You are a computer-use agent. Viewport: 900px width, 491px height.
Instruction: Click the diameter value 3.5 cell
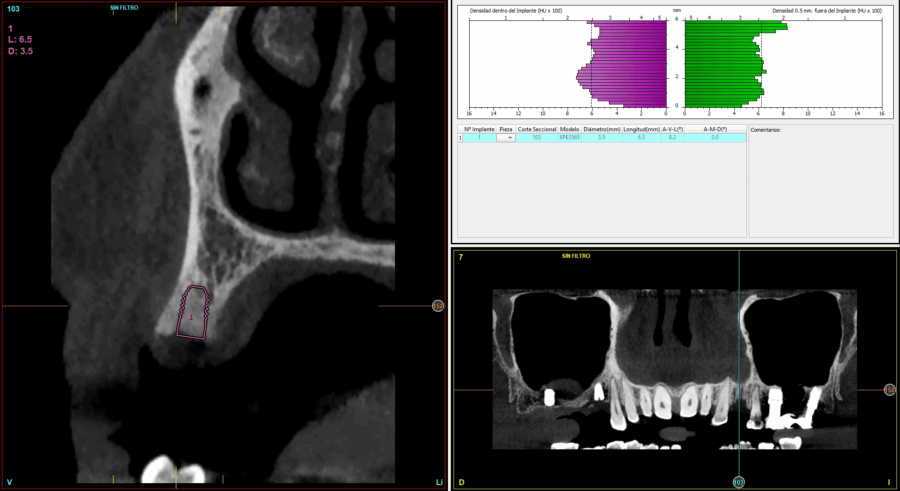point(602,138)
